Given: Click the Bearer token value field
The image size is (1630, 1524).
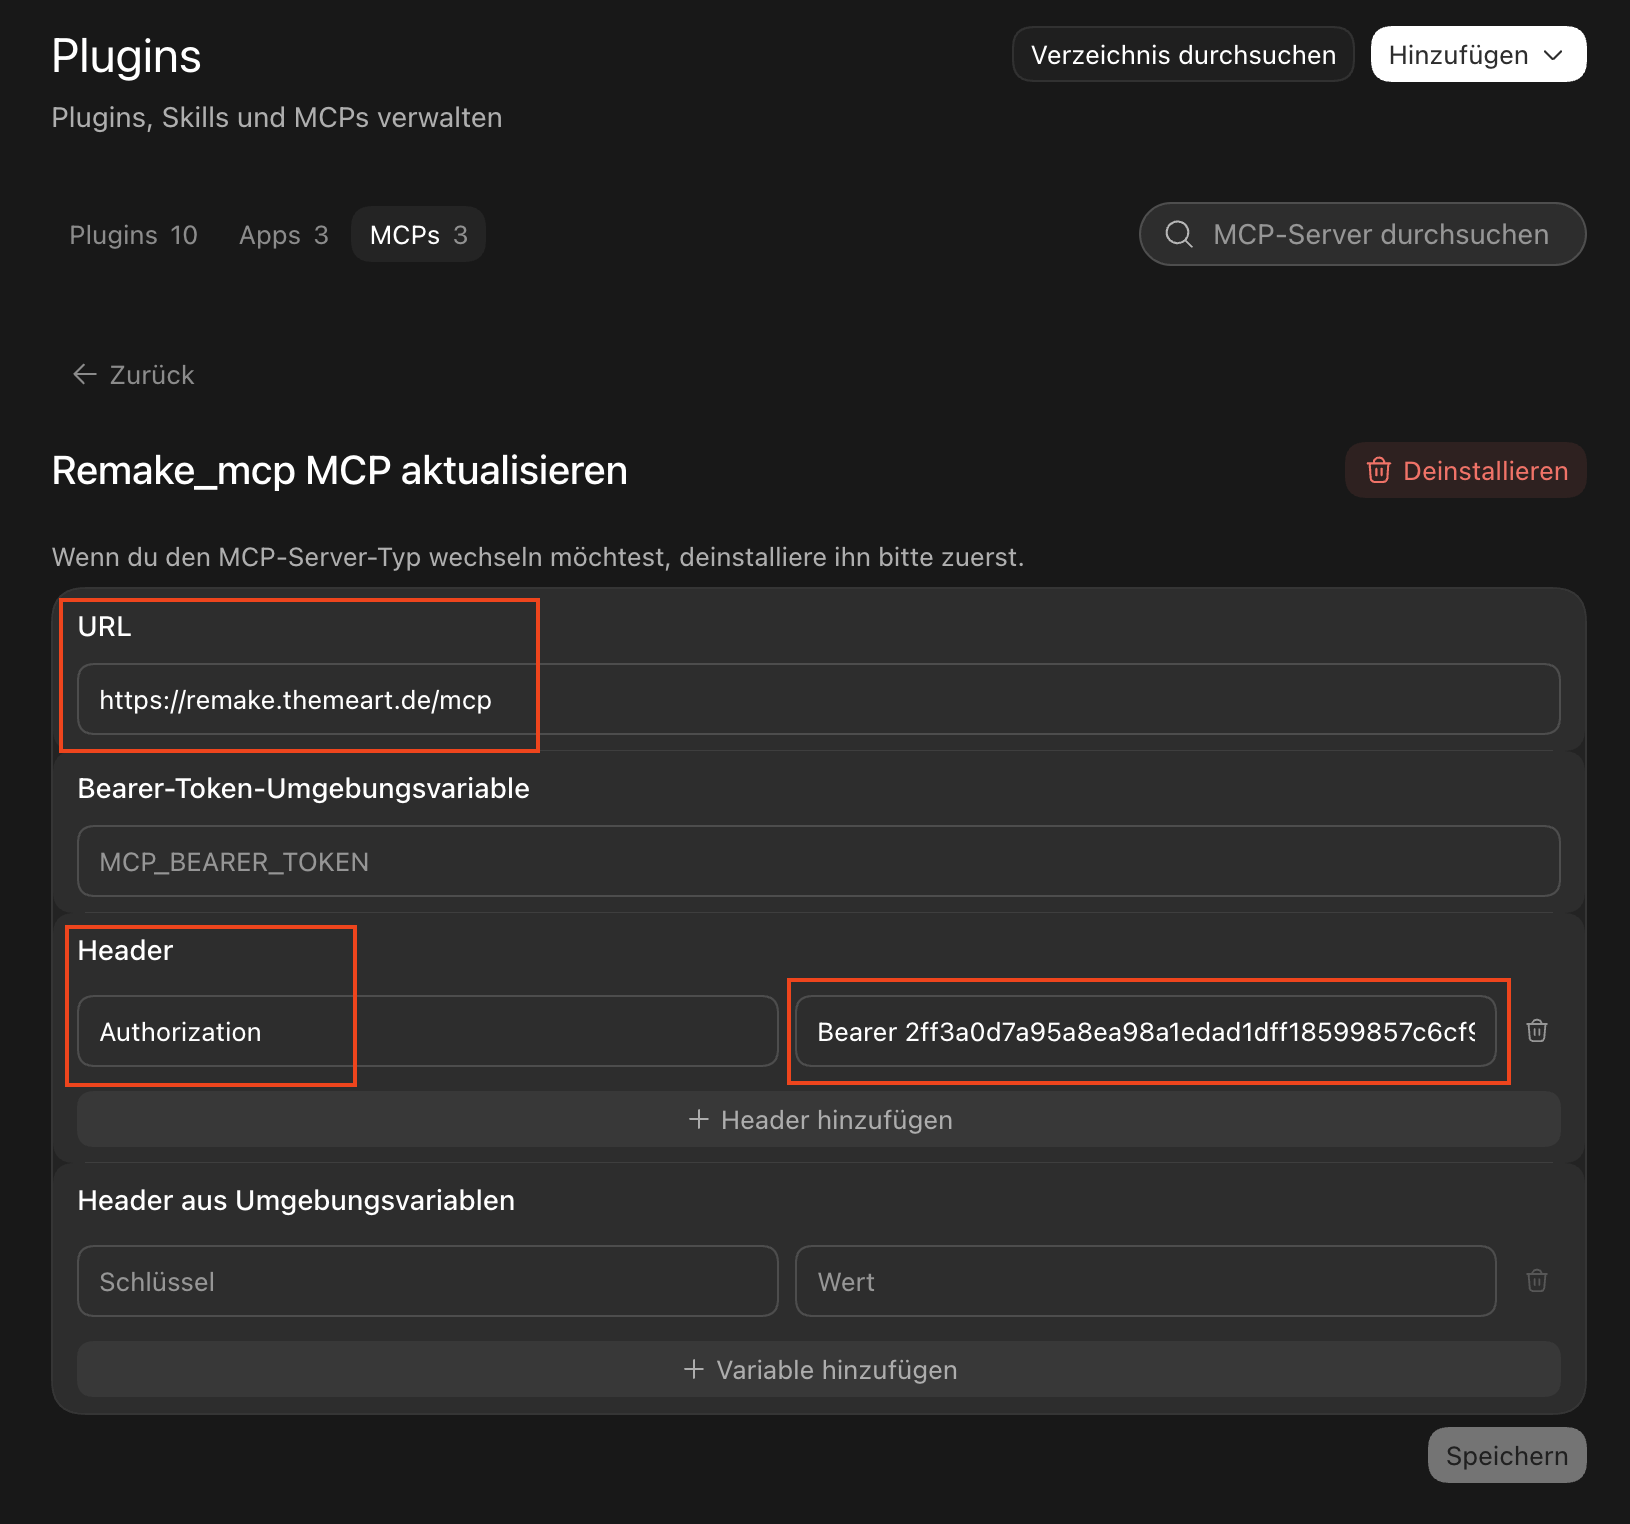Looking at the screenshot, I should coord(1146,1031).
